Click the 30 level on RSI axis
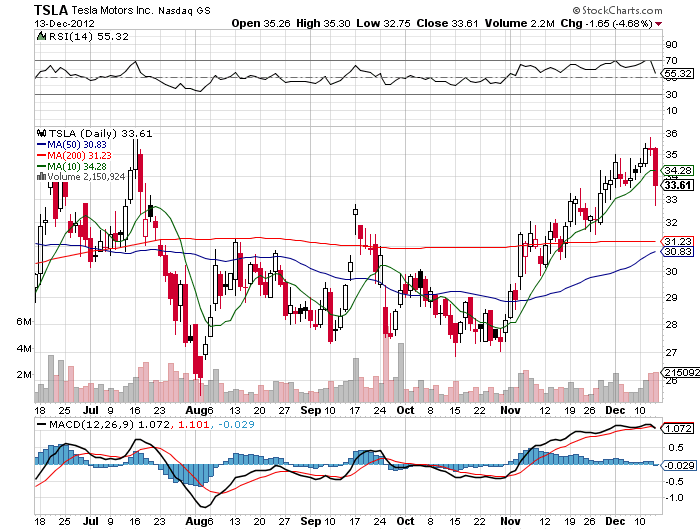Viewport: 700px width, 530px height. [x=671, y=94]
